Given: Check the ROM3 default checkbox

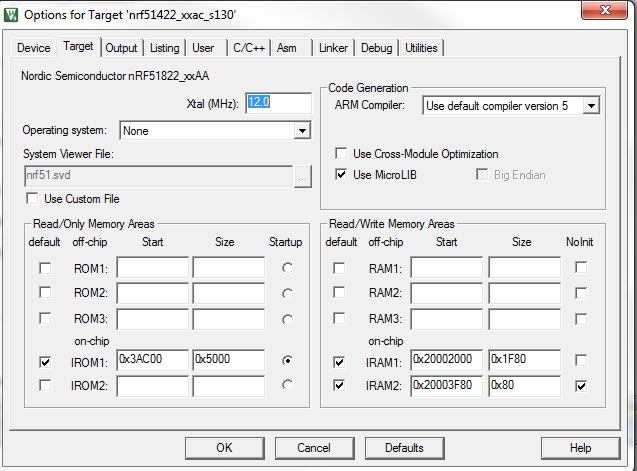Looking at the screenshot, I should 45,318.
